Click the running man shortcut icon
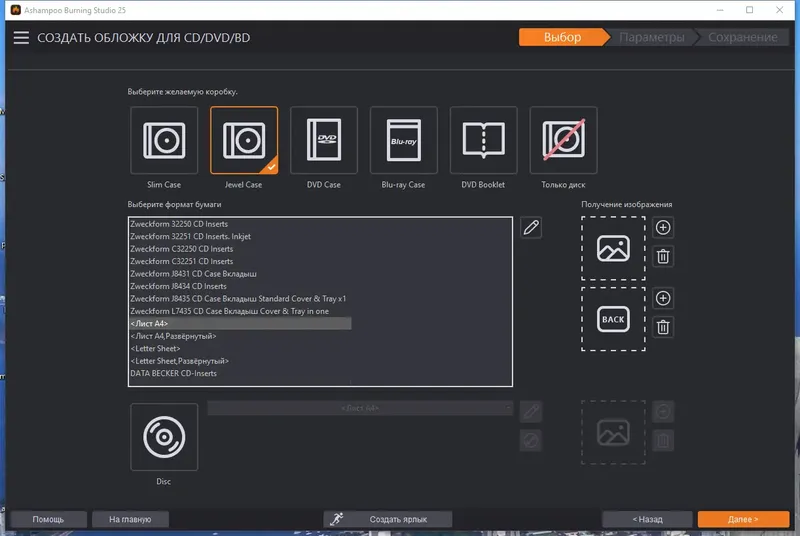Image resolution: width=800 pixels, height=536 pixels. (337, 519)
